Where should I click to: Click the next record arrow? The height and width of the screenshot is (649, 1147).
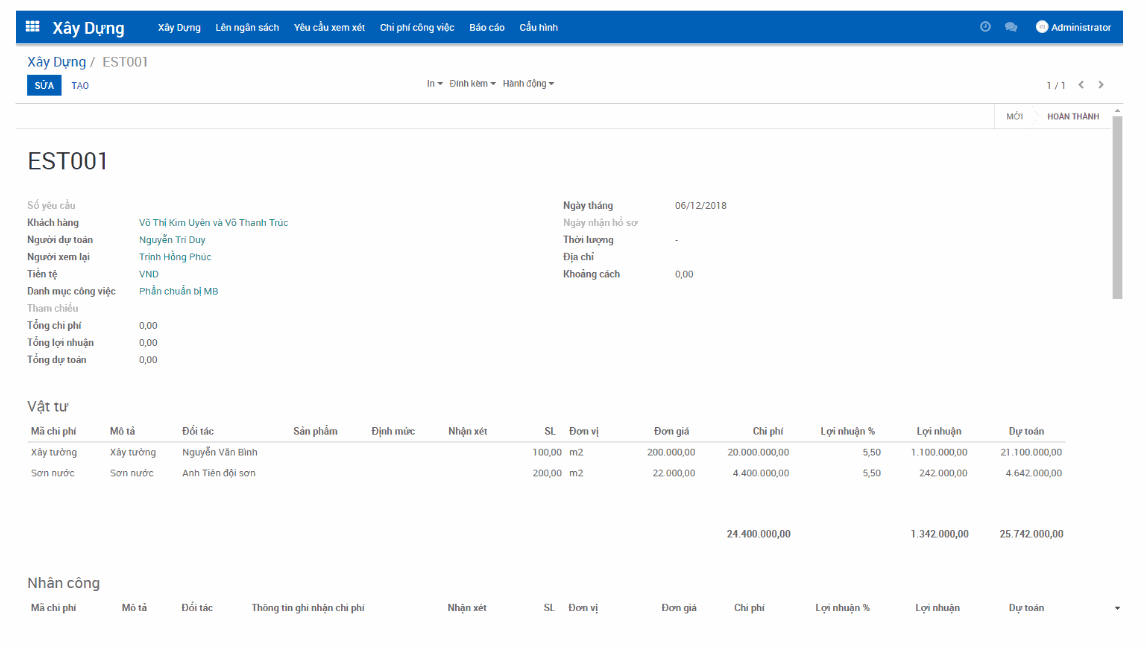tap(1100, 85)
